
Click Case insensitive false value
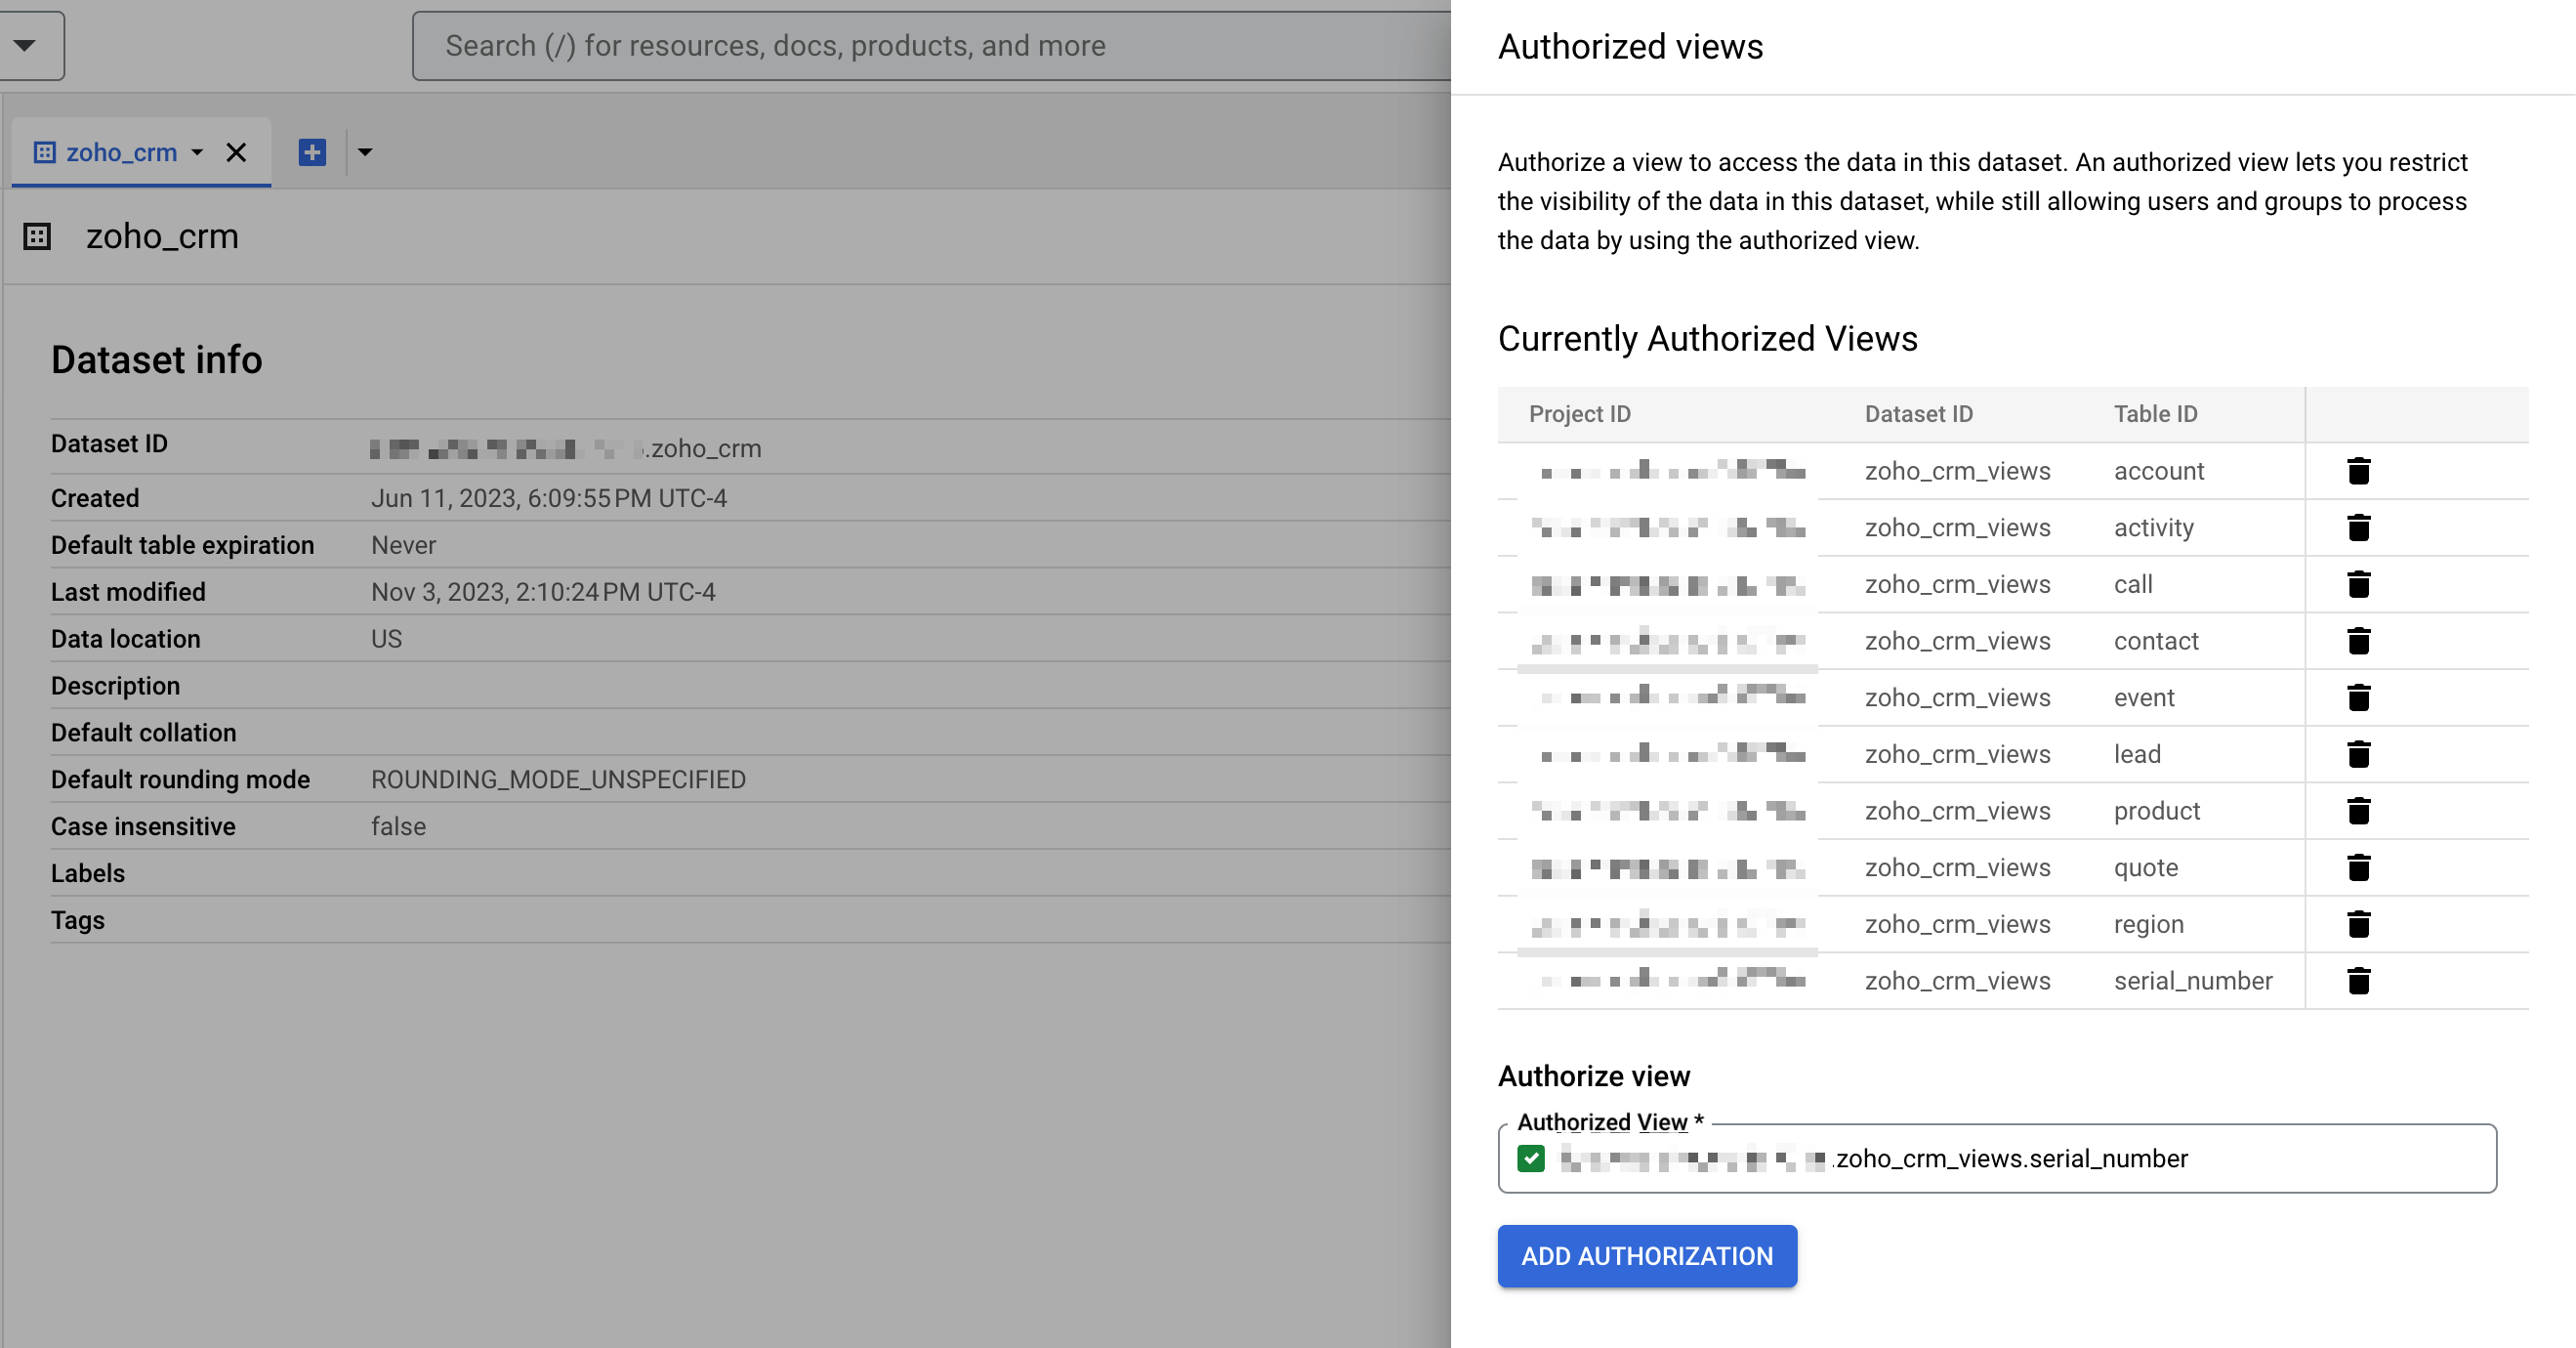tap(398, 826)
